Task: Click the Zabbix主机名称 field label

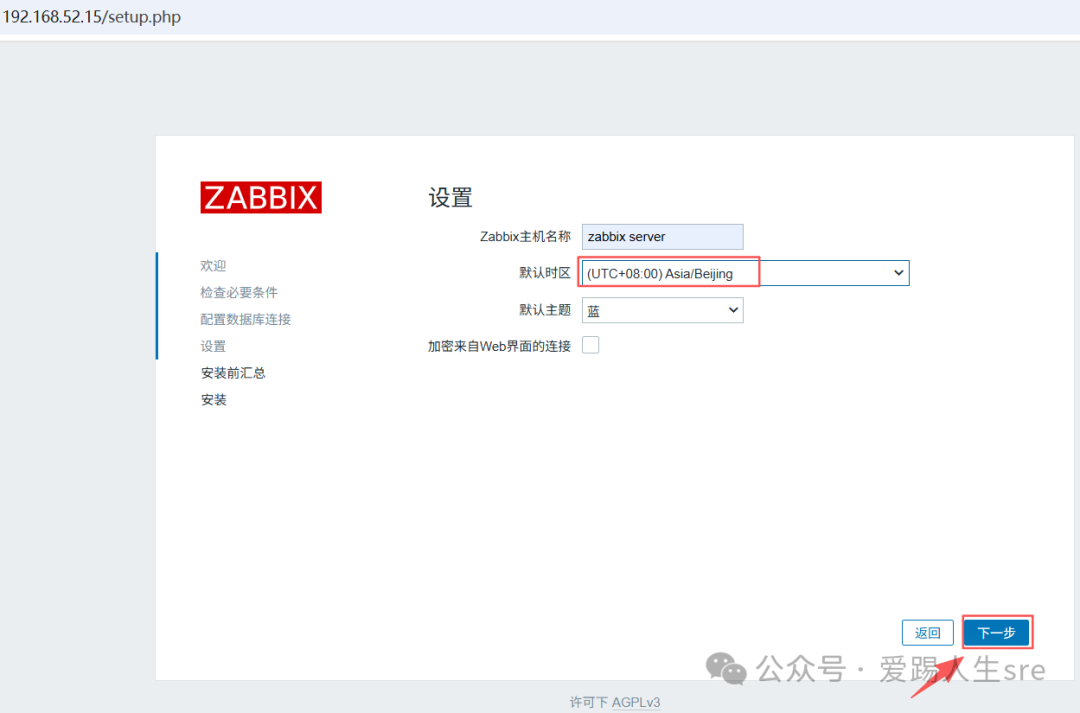Action: [525, 237]
